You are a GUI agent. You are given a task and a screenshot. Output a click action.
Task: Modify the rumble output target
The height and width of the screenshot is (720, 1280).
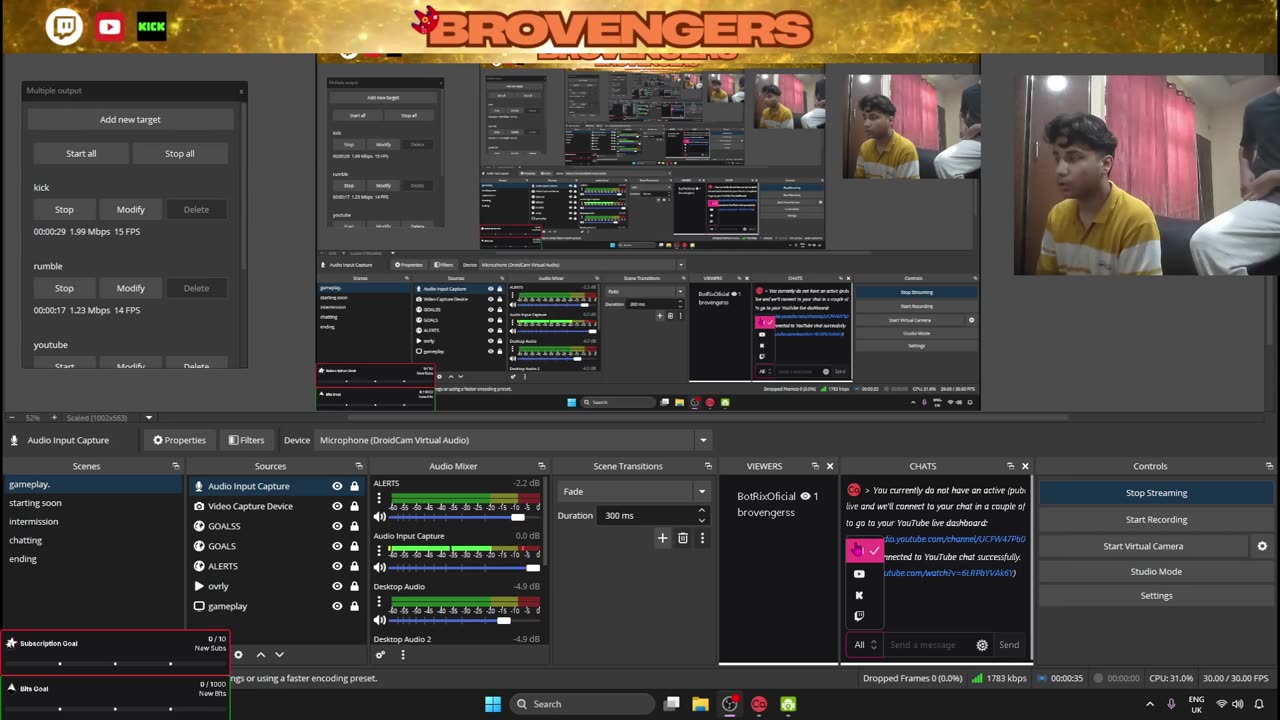click(x=131, y=288)
